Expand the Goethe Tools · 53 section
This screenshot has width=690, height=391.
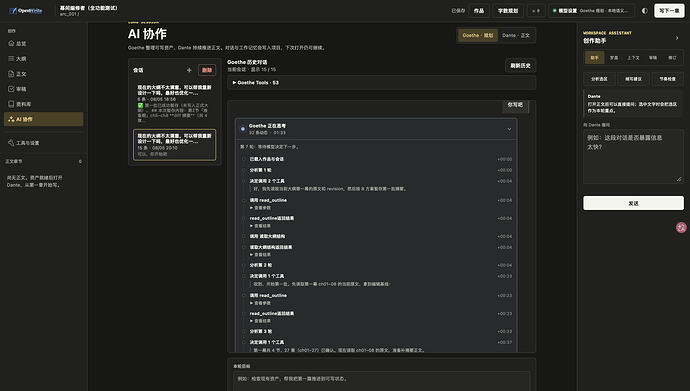coord(382,83)
